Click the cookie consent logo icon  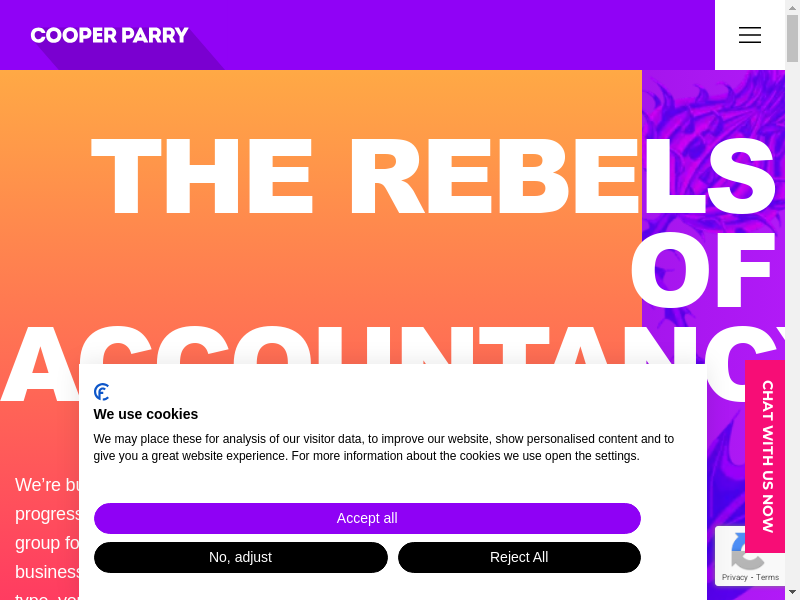(x=102, y=392)
